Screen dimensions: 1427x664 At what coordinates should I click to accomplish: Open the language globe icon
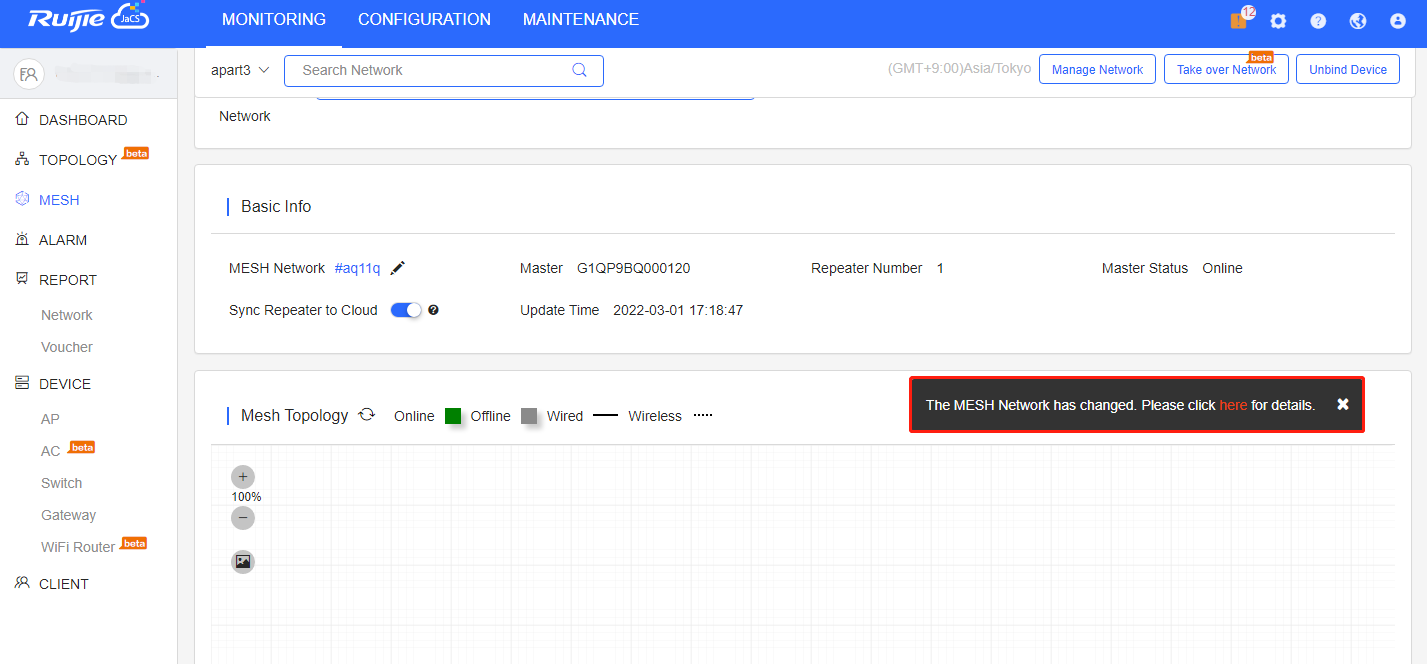coord(1358,21)
